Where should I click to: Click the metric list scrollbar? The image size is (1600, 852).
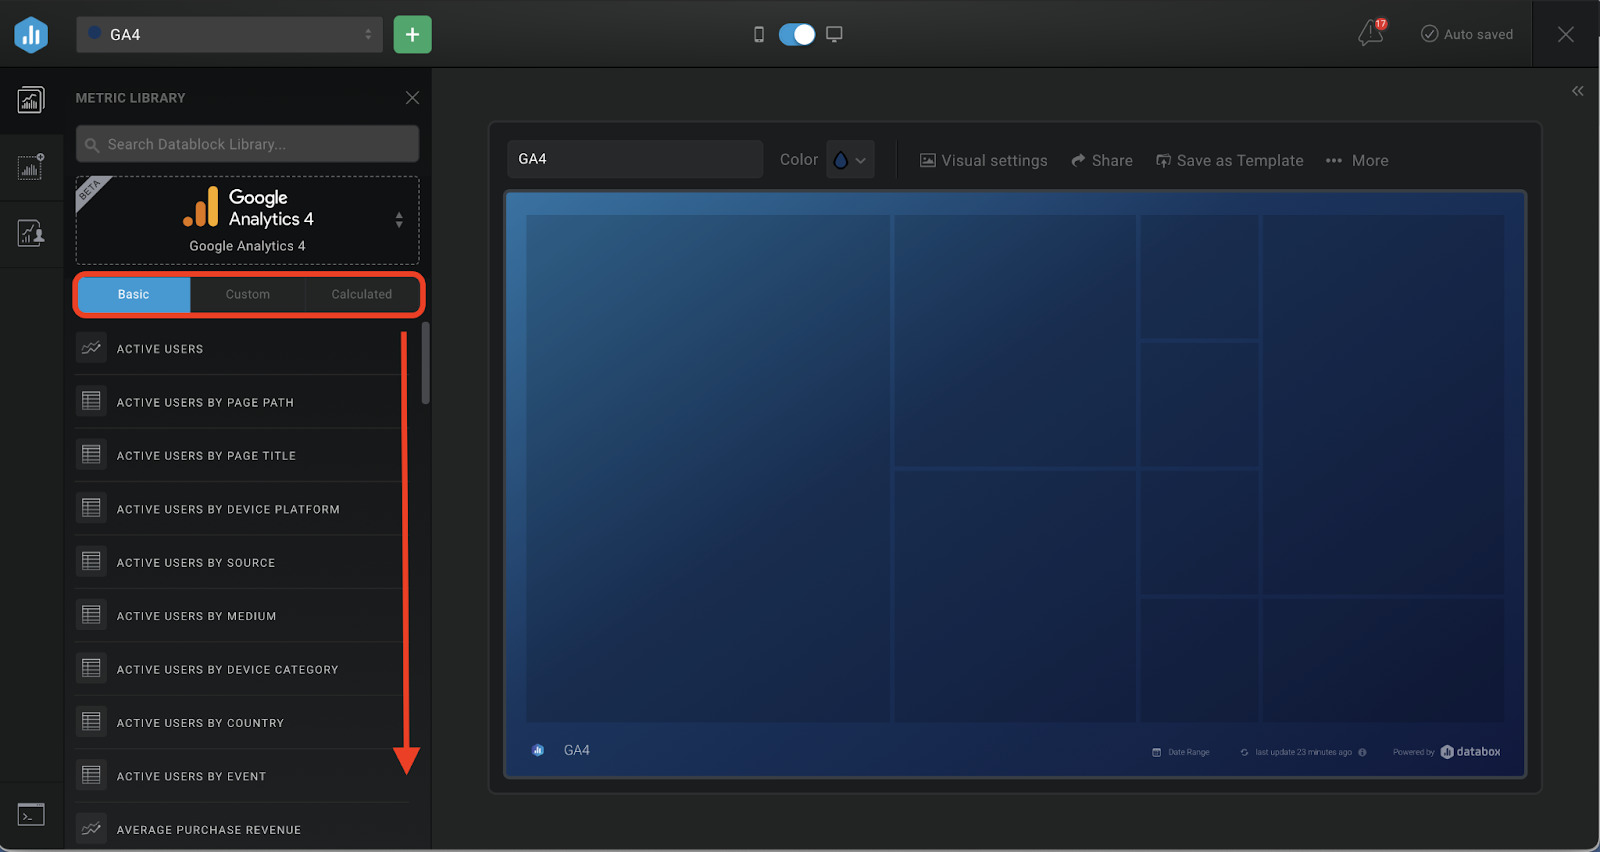426,362
